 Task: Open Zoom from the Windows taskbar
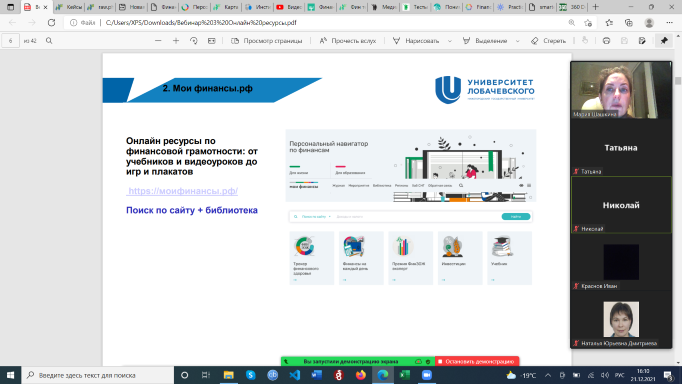coord(427,375)
